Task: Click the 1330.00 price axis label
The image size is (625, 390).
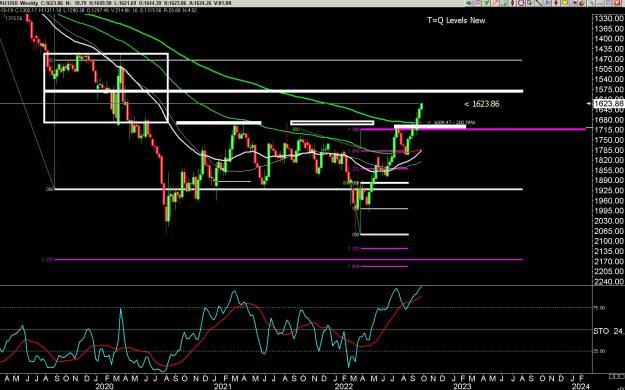Action: pyautogui.click(x=609, y=18)
